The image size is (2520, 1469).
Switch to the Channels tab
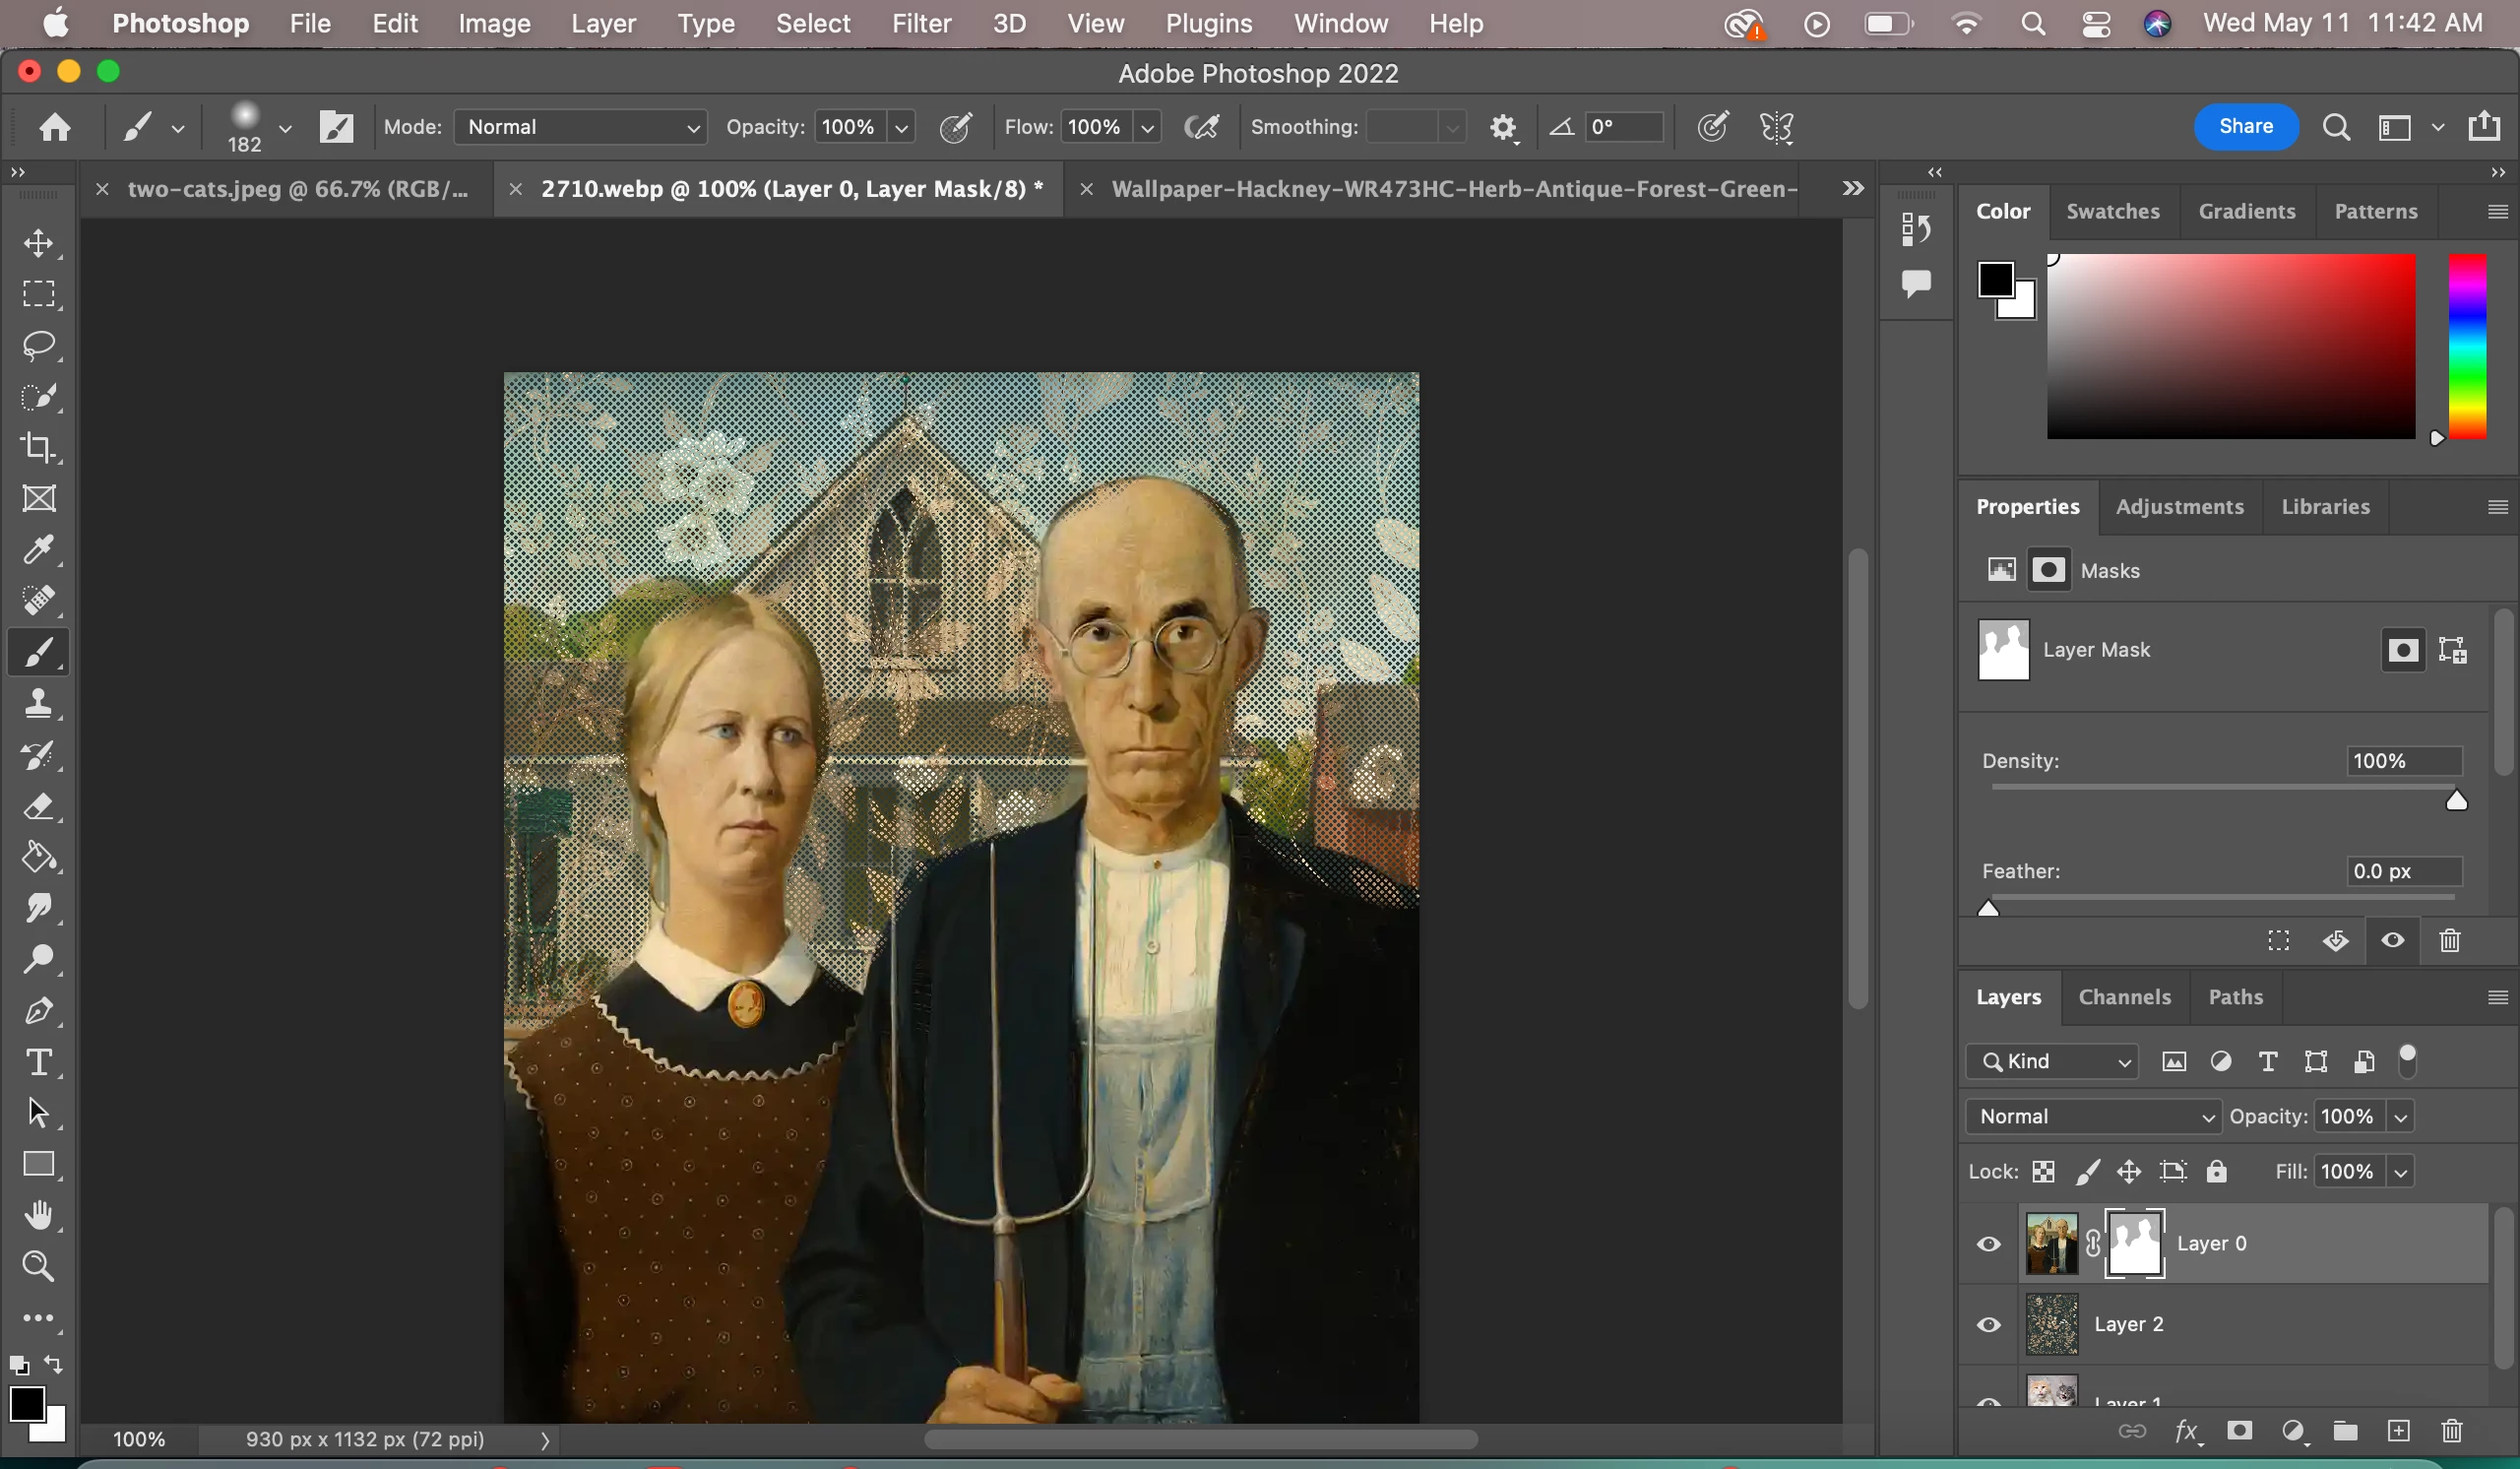coord(2124,996)
